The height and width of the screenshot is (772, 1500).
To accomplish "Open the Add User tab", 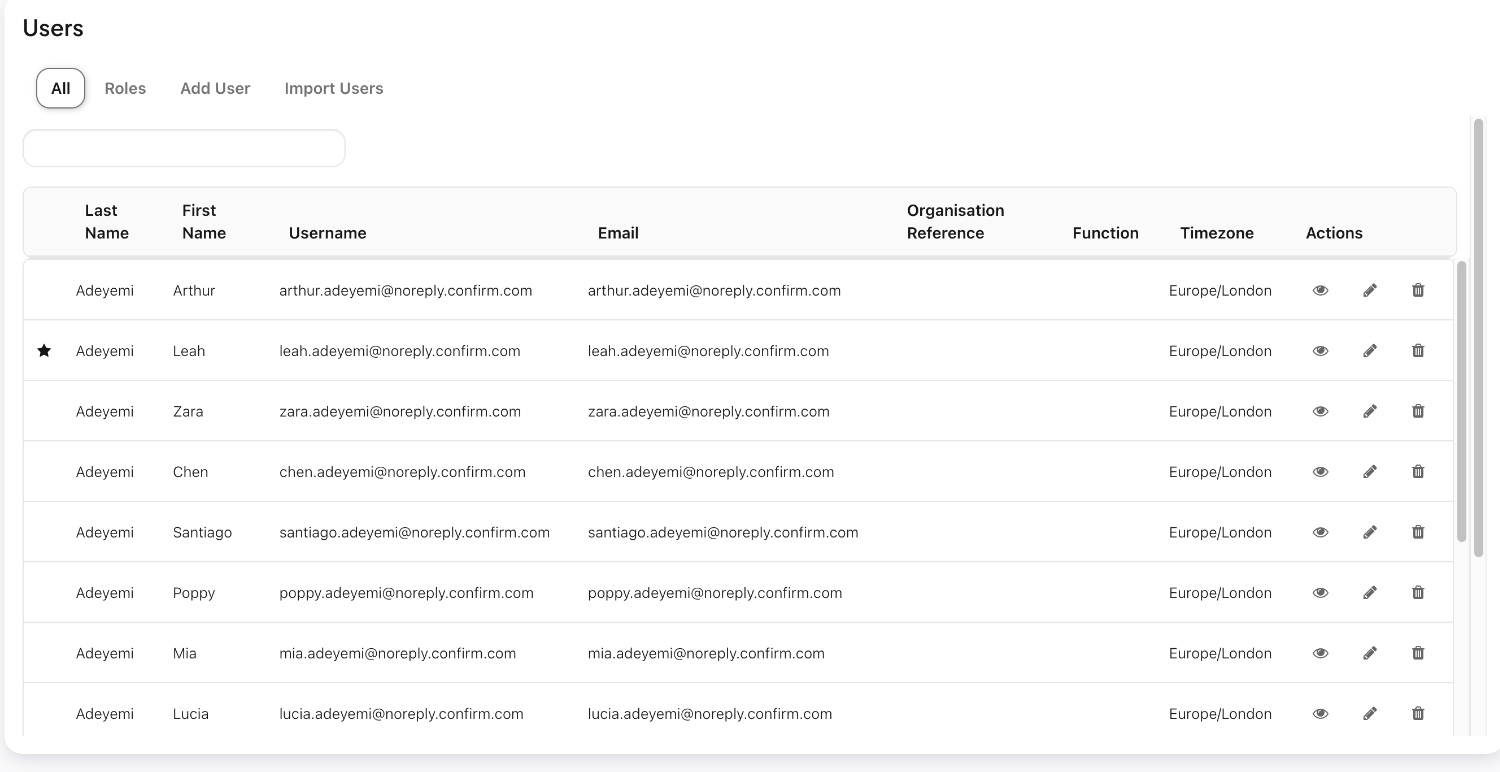I will tap(215, 88).
